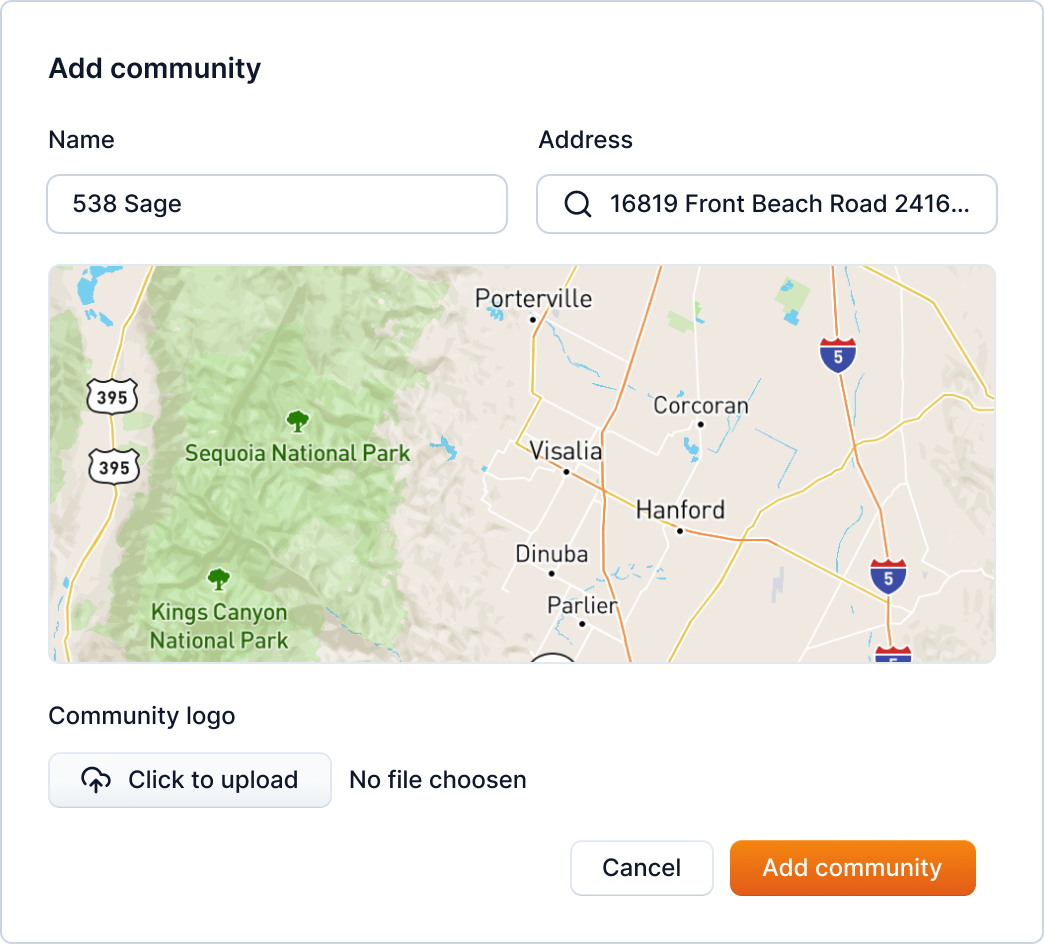Click the Hanford city label on map
Viewport: 1044px width, 944px height.
coord(680,510)
